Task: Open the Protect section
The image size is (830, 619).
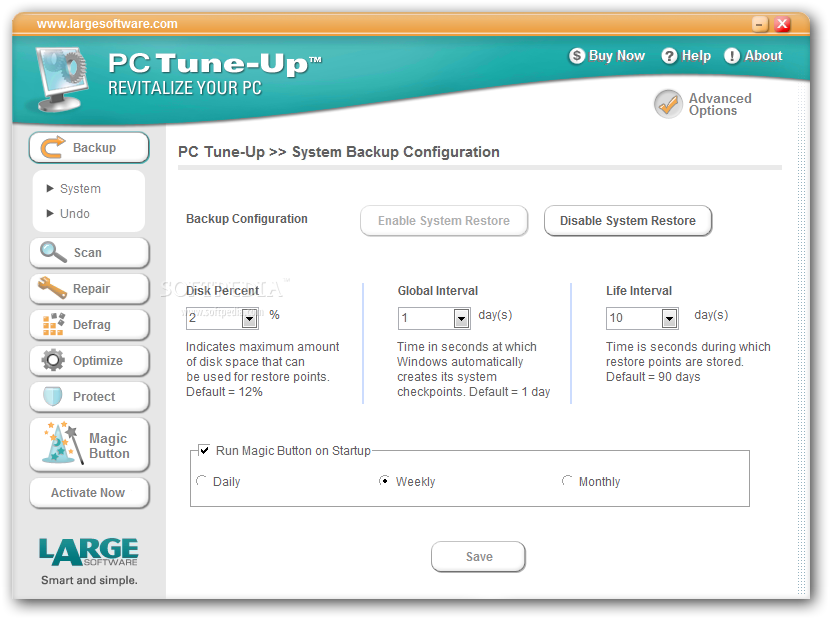Action: coord(89,397)
